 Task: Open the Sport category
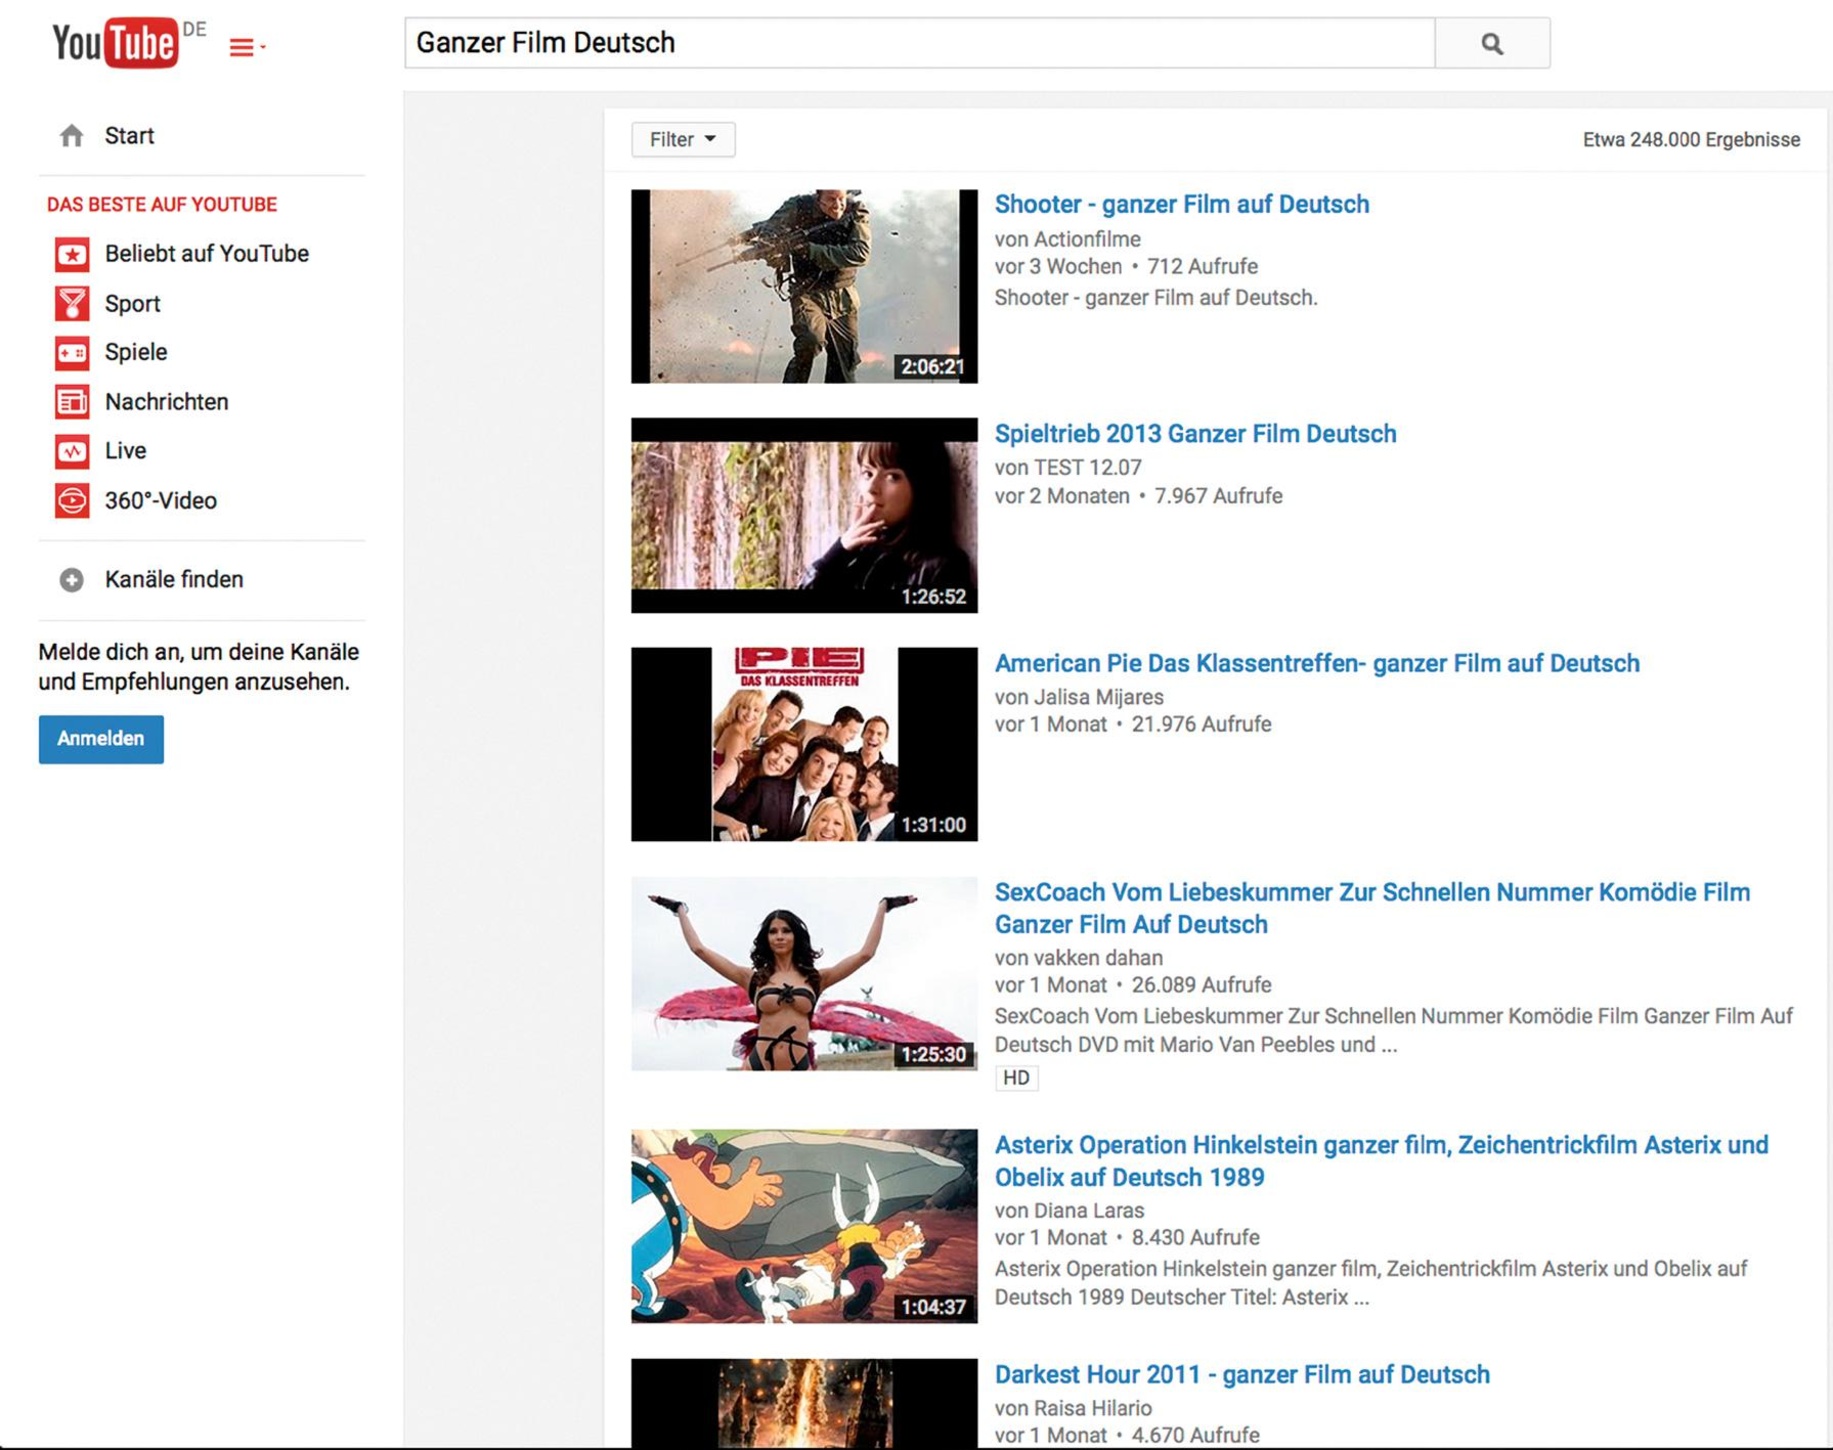tap(132, 303)
